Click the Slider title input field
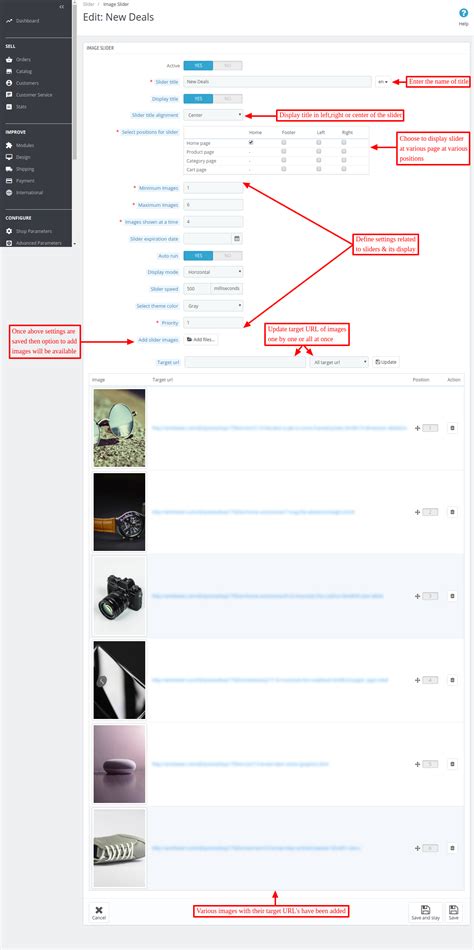 [x=277, y=81]
